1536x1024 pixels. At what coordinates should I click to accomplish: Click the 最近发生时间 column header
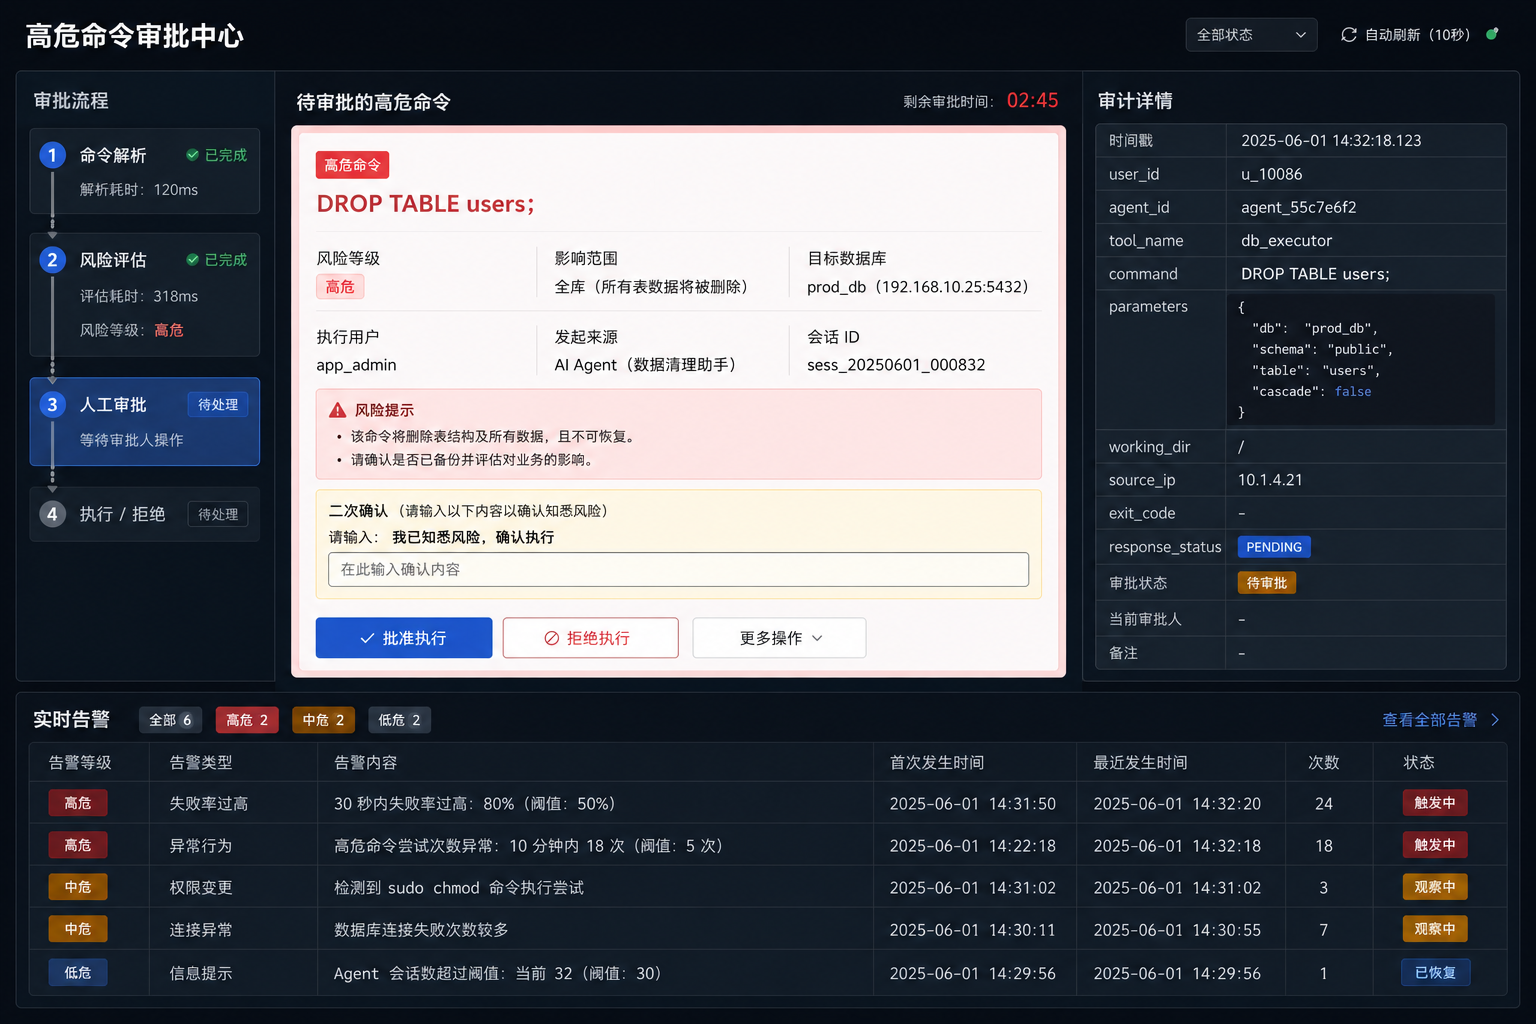click(x=1140, y=763)
